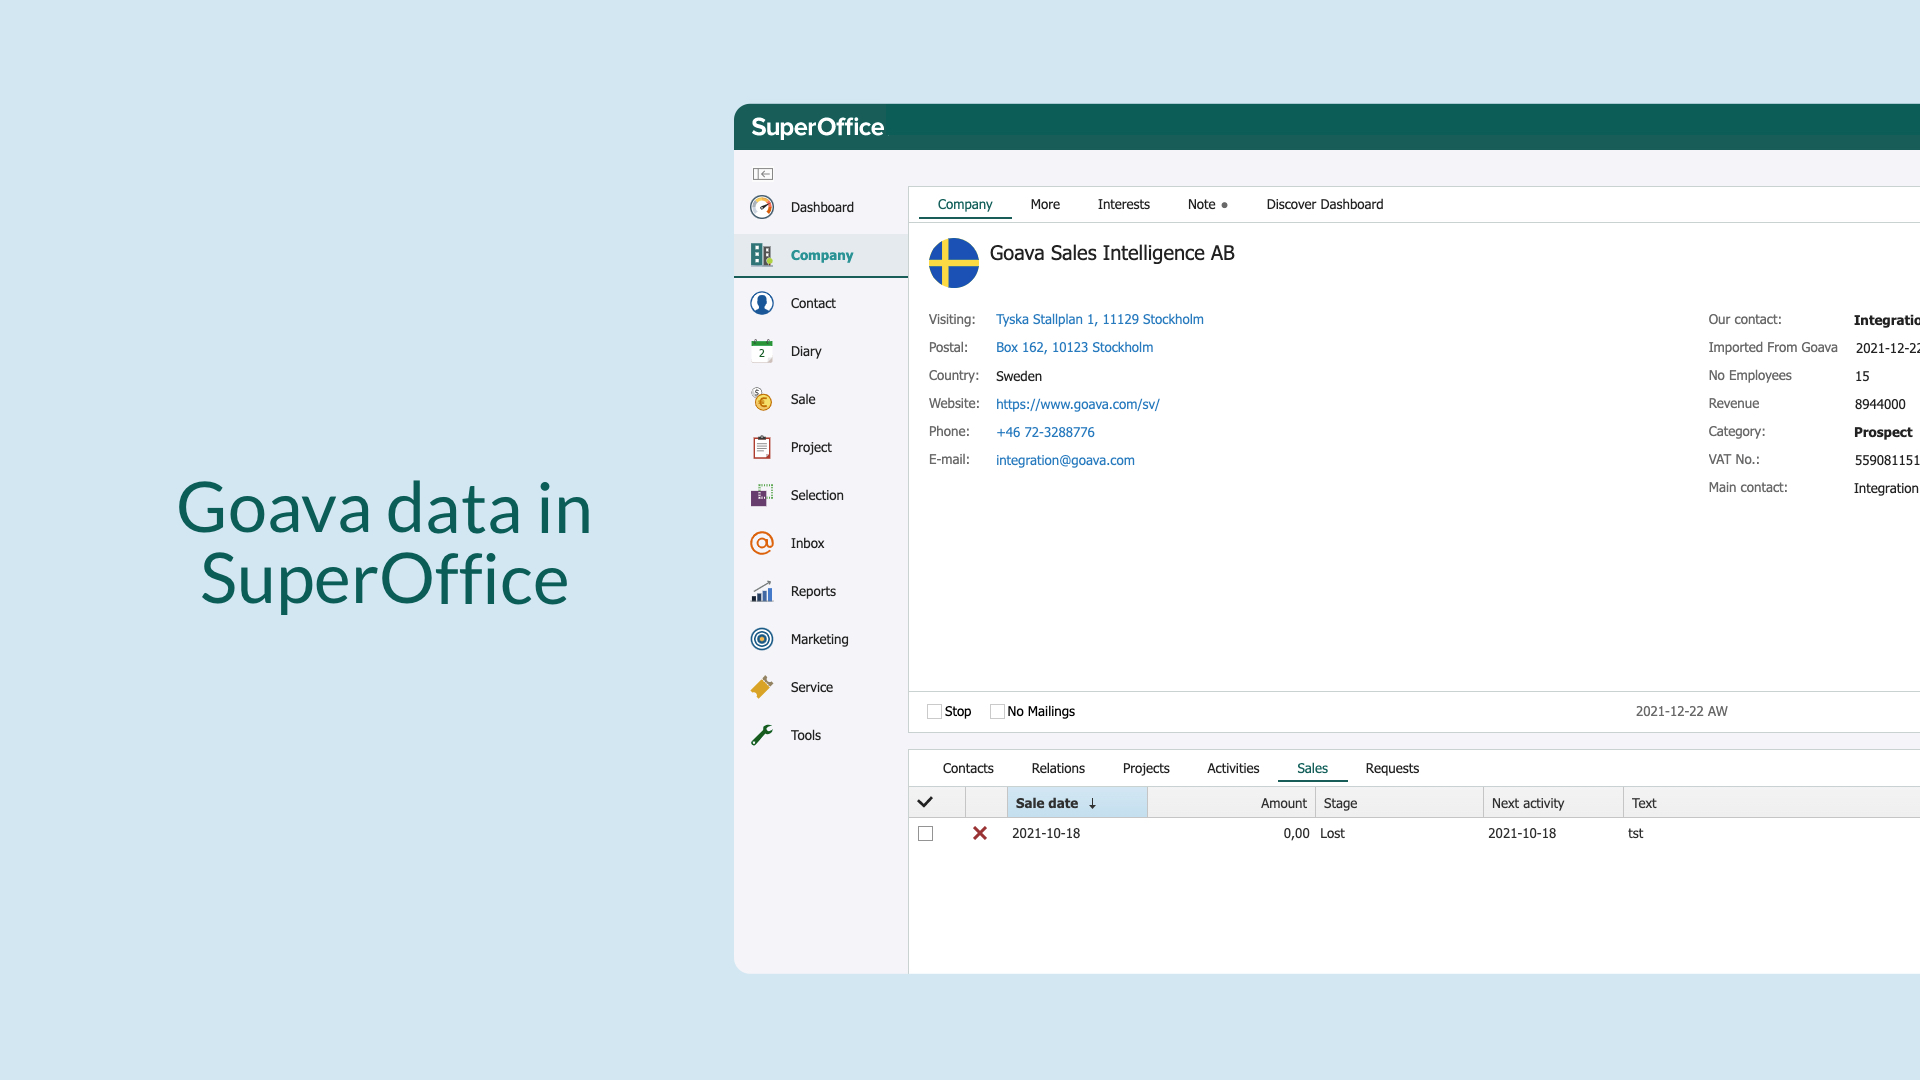Open the Marketing target icon
The height and width of the screenshot is (1080, 1920).
pyautogui.click(x=762, y=639)
